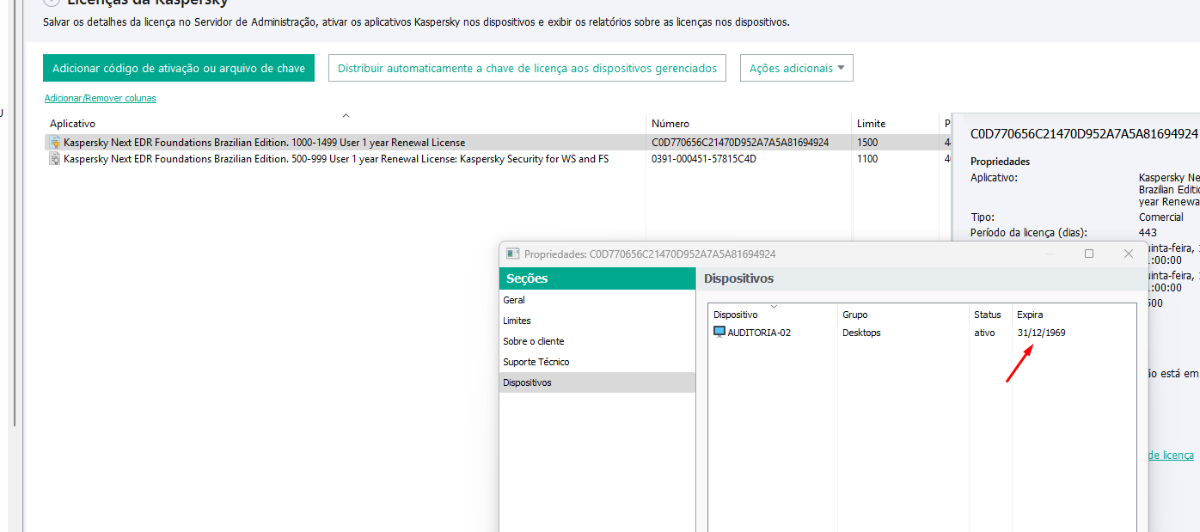Click the Número column header
Screen dimensions: 1200x532
click(x=670, y=123)
